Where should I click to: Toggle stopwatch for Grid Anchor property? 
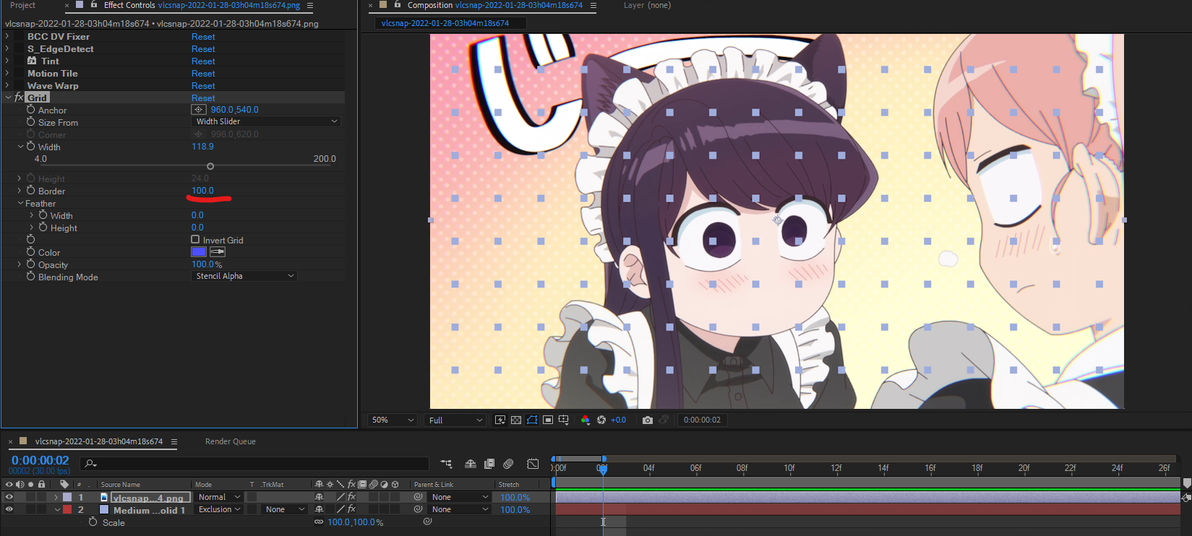click(31, 109)
